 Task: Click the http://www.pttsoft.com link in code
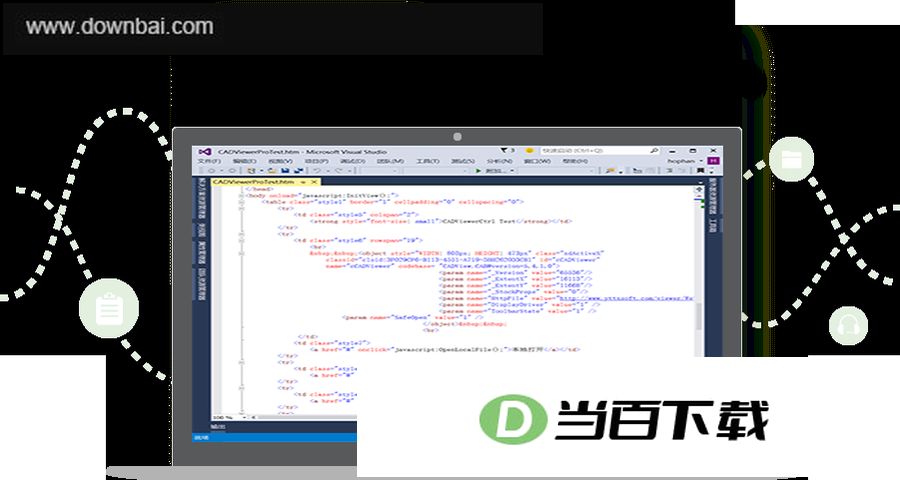[x=627, y=298]
